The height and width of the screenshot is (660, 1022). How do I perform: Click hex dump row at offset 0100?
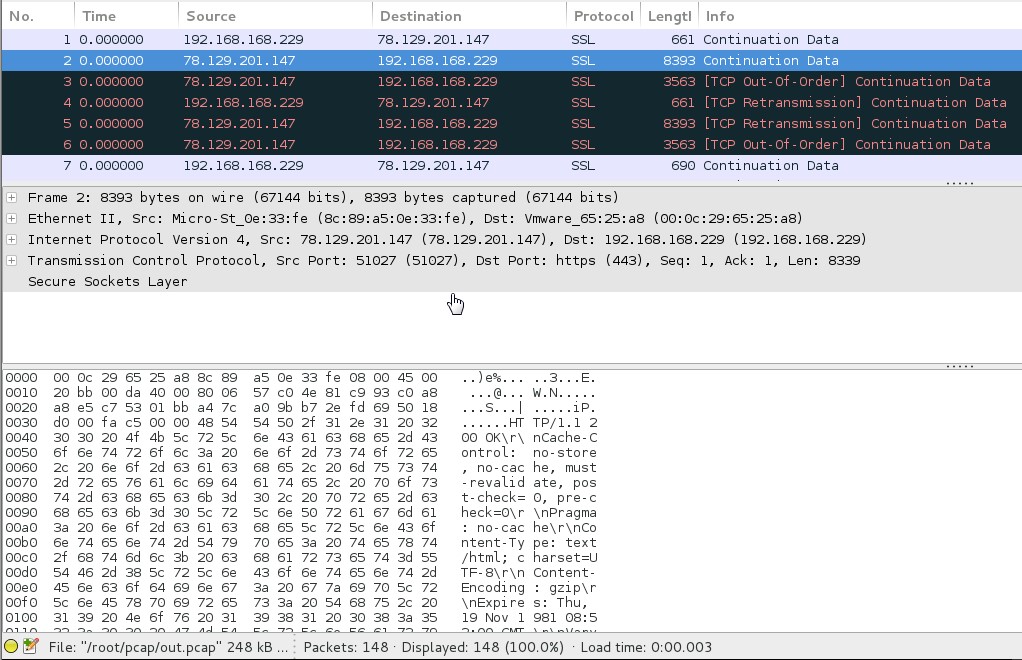click(300, 618)
